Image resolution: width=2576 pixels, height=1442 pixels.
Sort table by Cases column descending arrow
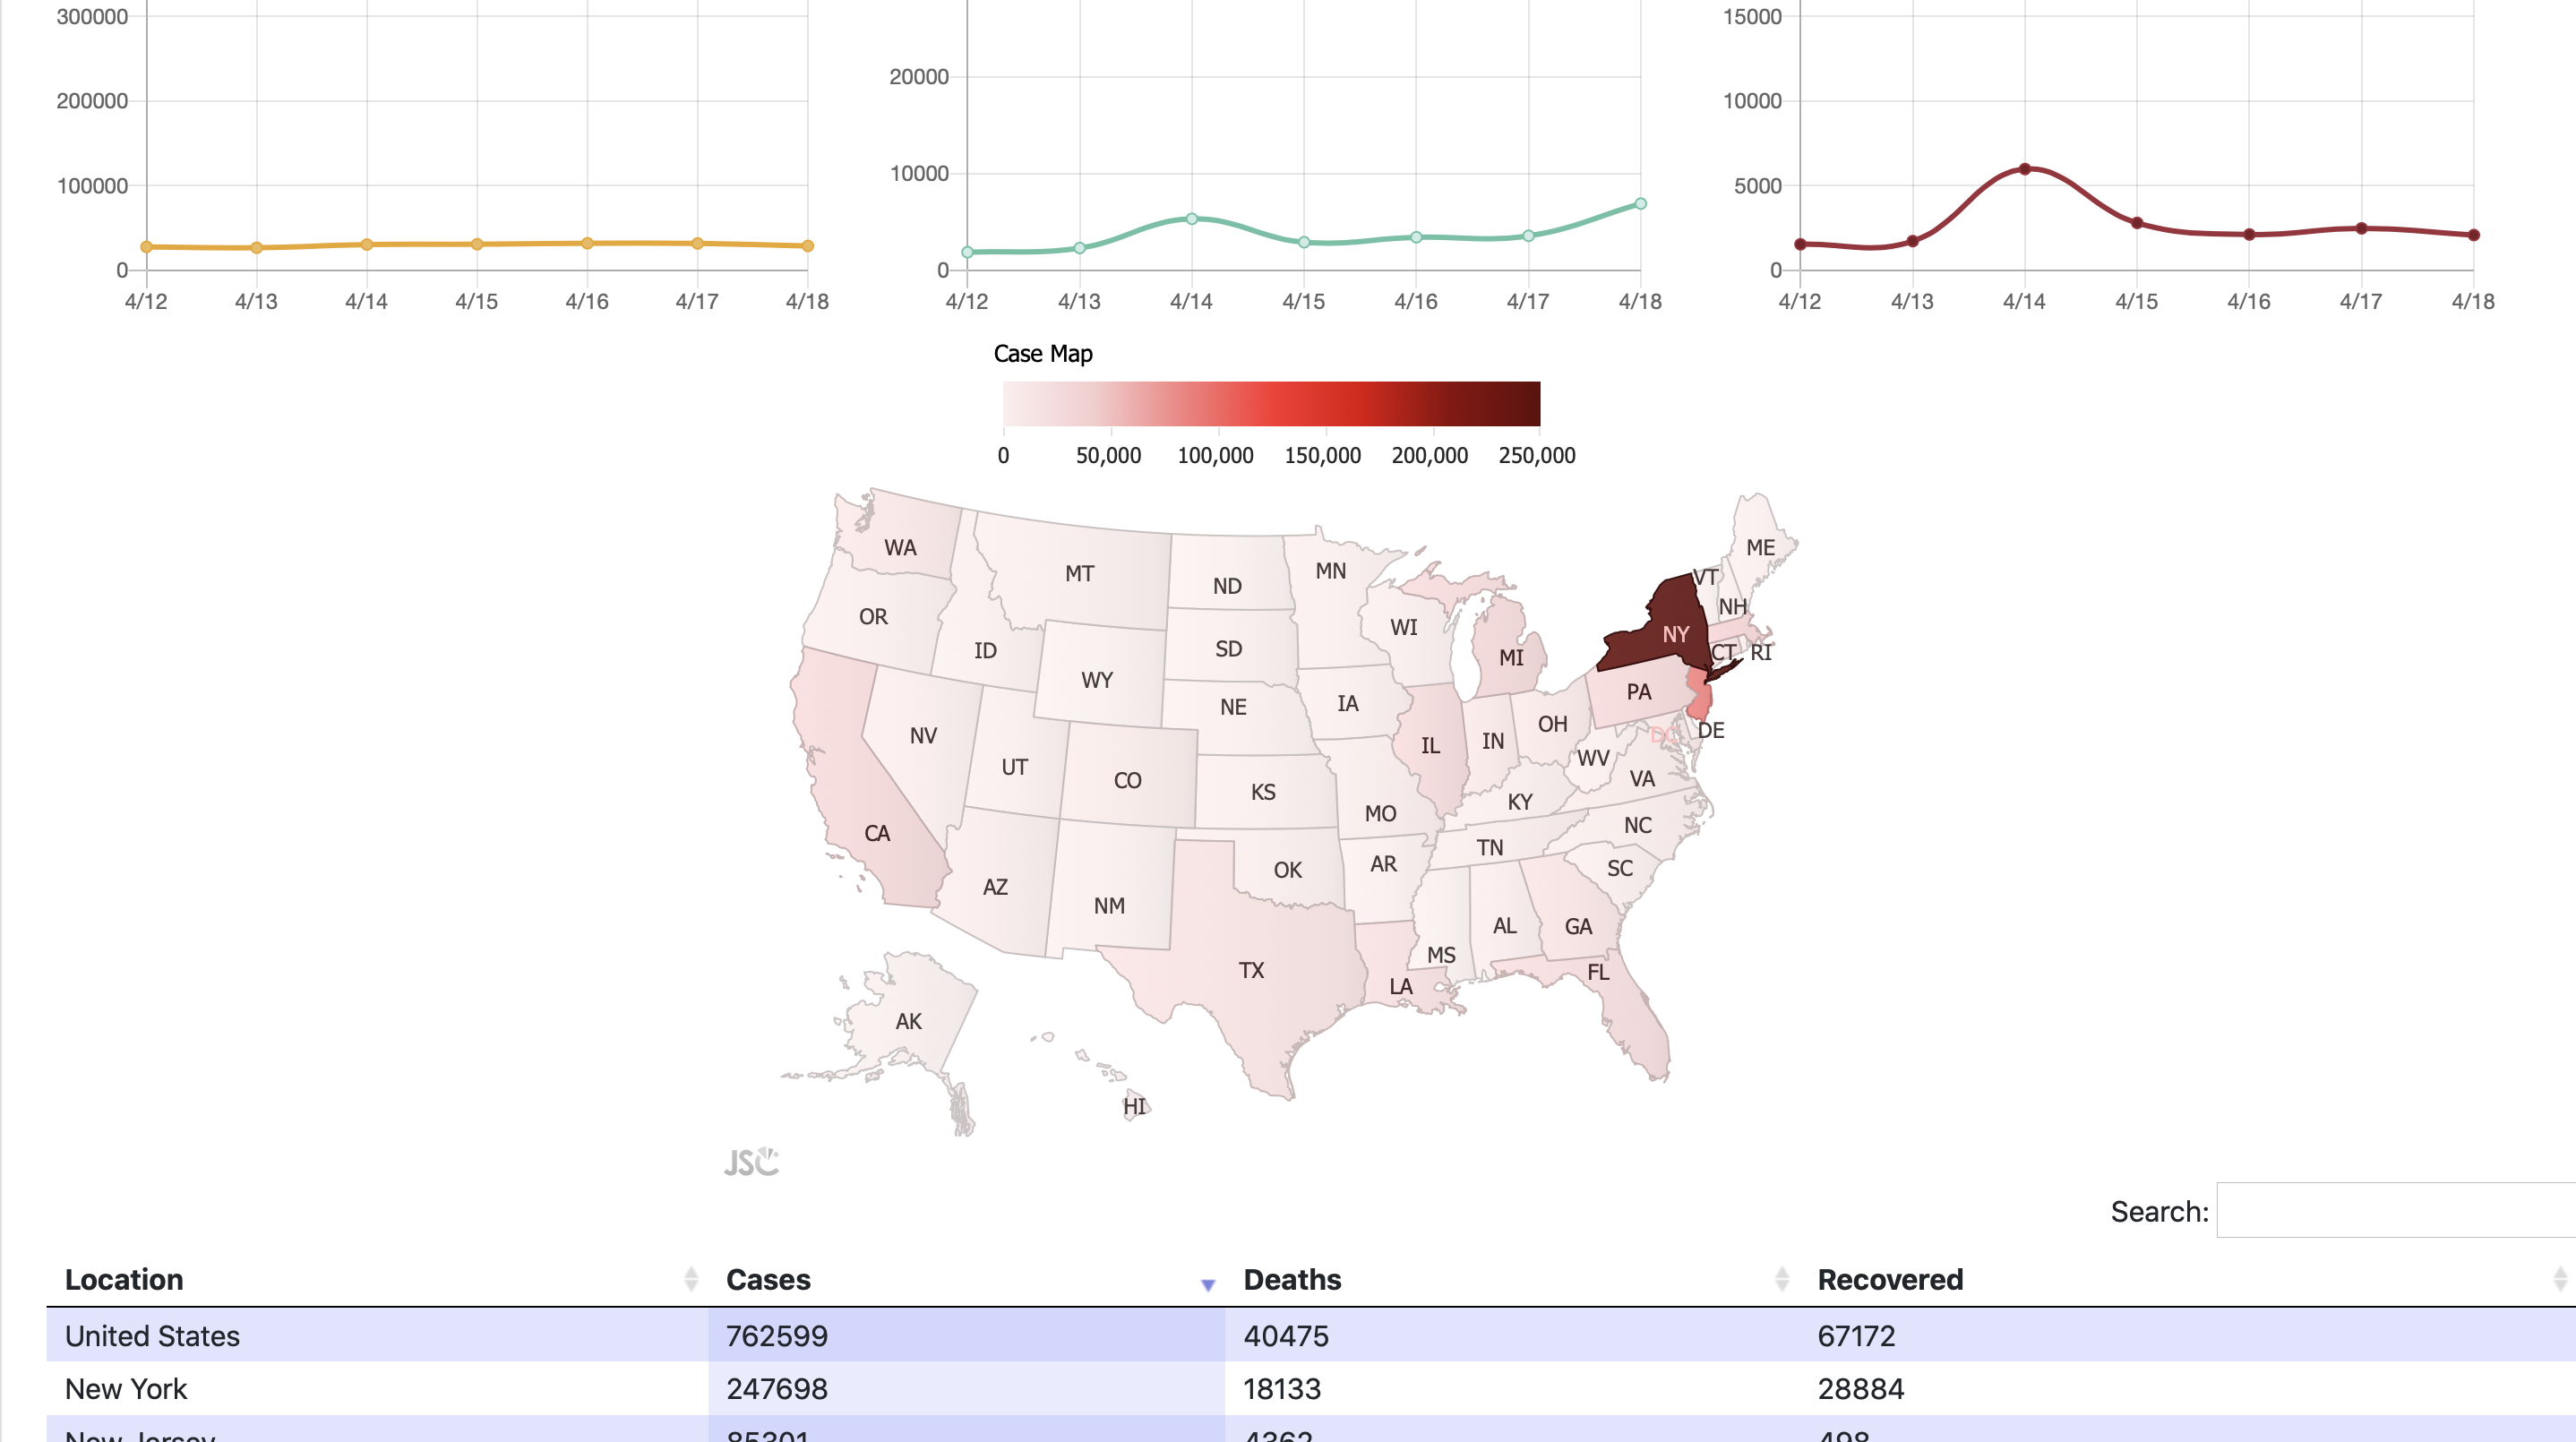pos(1208,1285)
